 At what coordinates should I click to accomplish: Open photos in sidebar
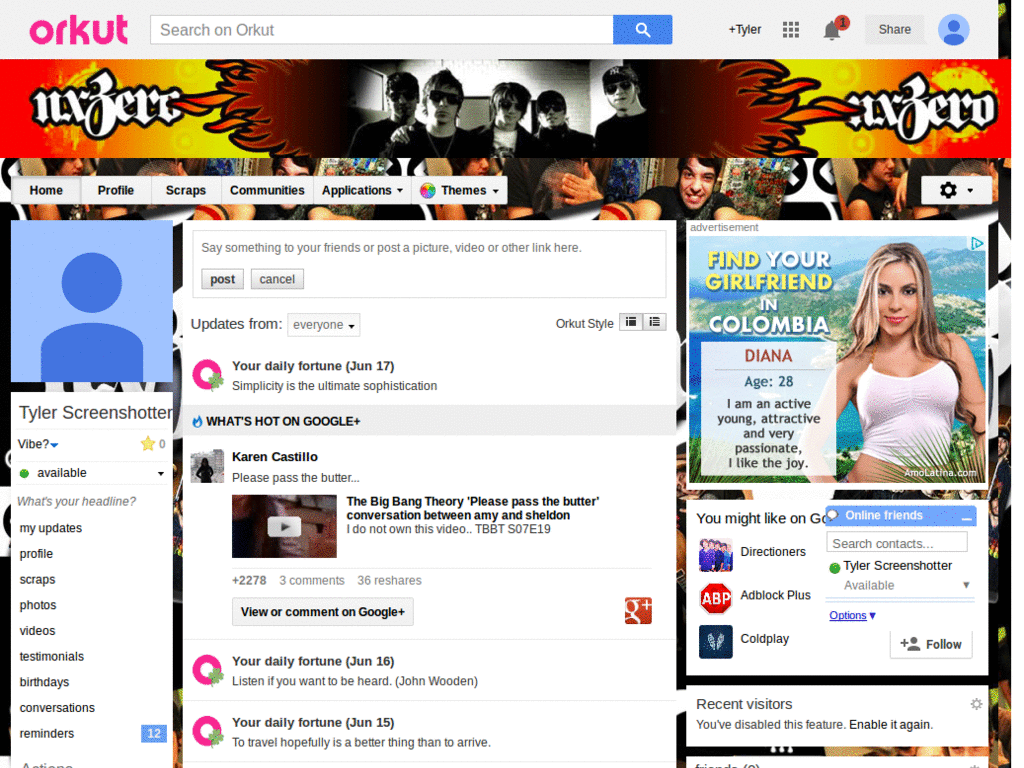38,605
